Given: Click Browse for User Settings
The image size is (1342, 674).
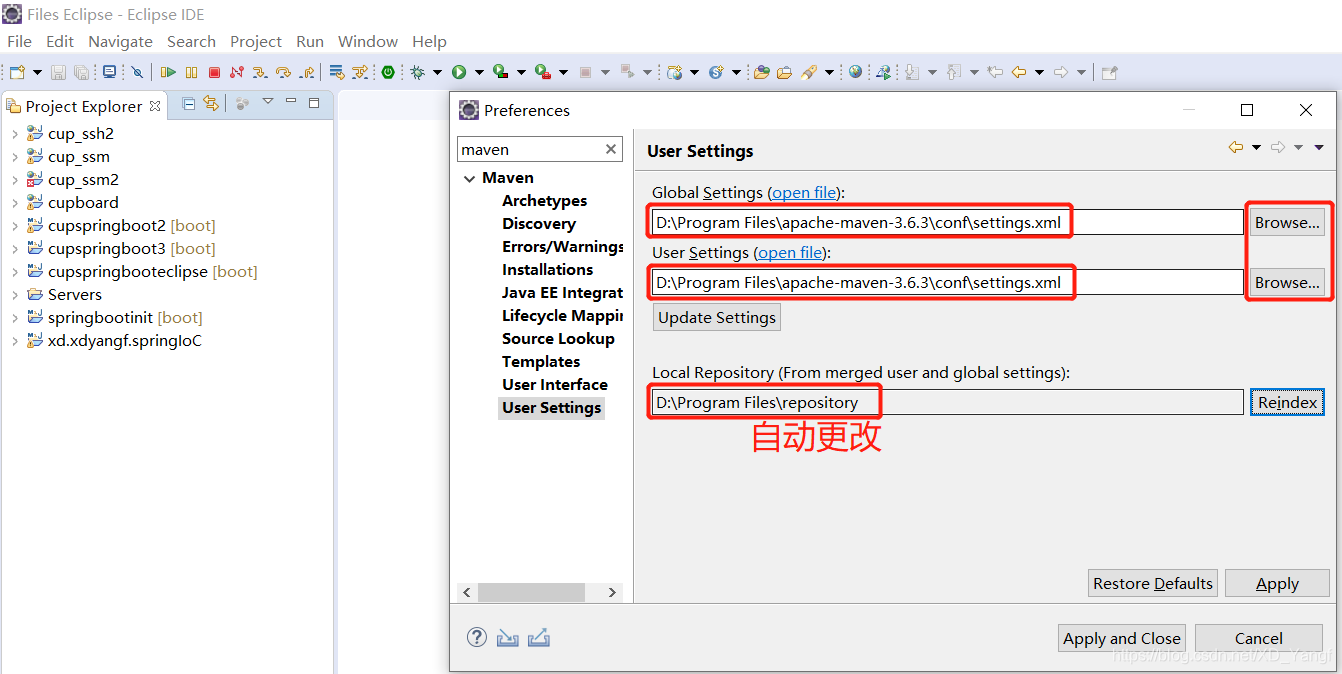Looking at the screenshot, I should (x=1287, y=282).
